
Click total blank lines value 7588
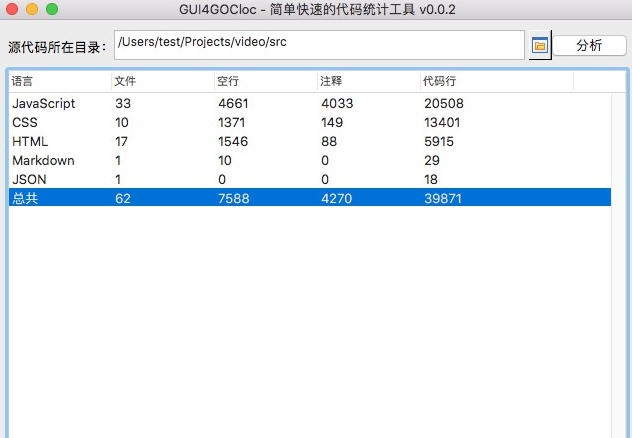click(x=234, y=198)
